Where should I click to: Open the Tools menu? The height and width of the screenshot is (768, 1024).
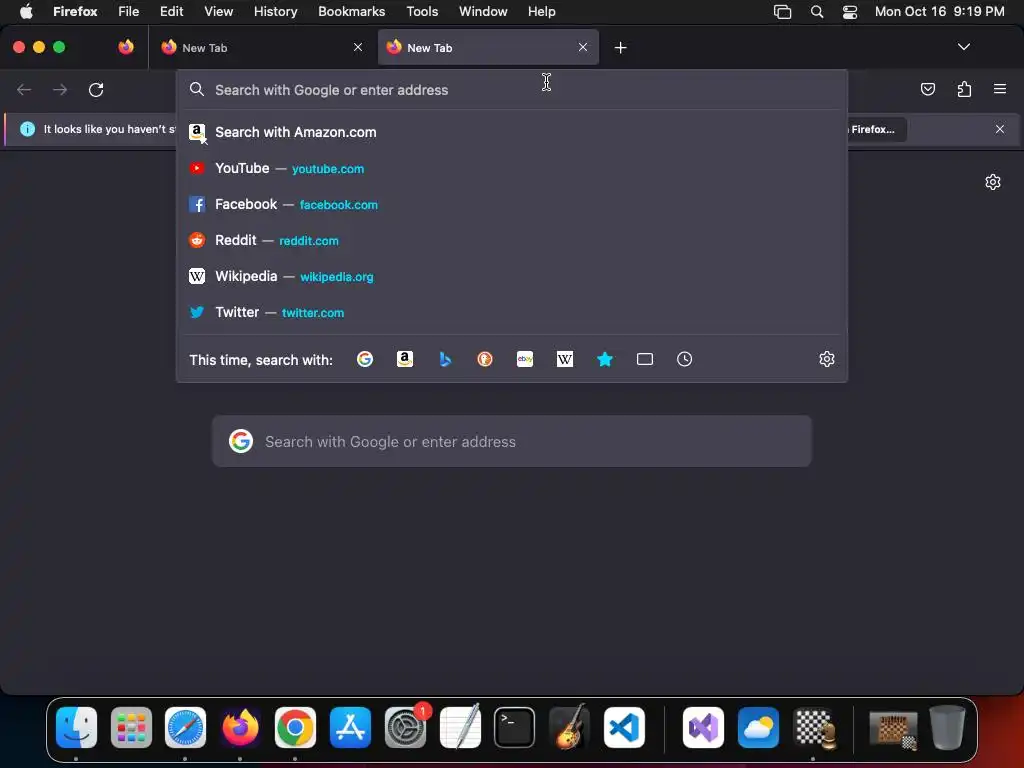(423, 11)
